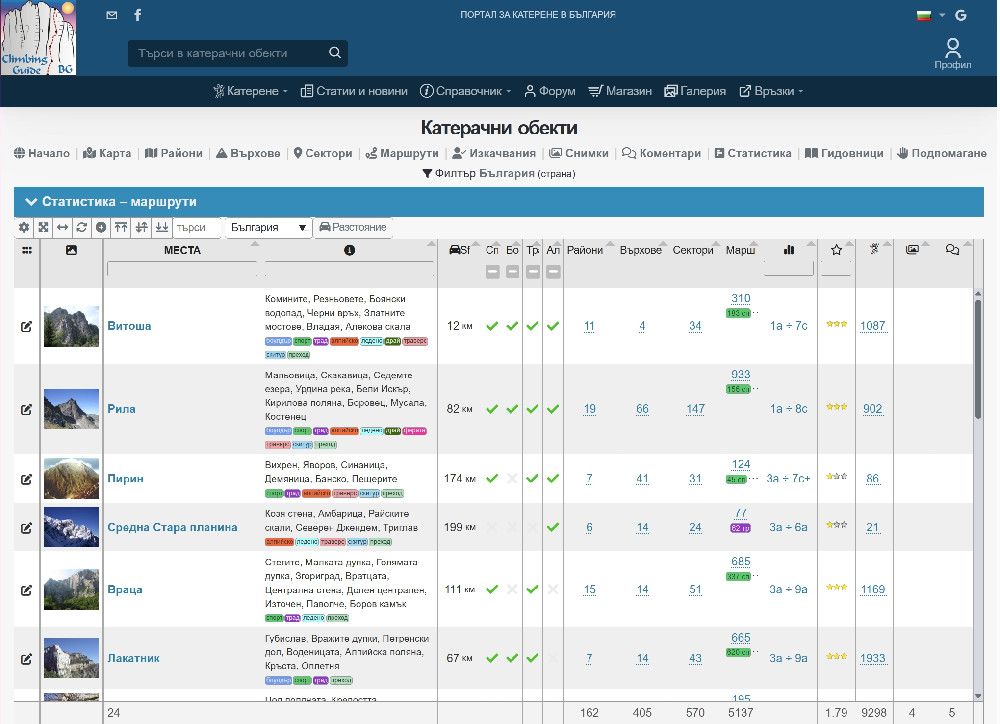
Task: Click the fullscreen expand table icon
Action: click(x=44, y=227)
